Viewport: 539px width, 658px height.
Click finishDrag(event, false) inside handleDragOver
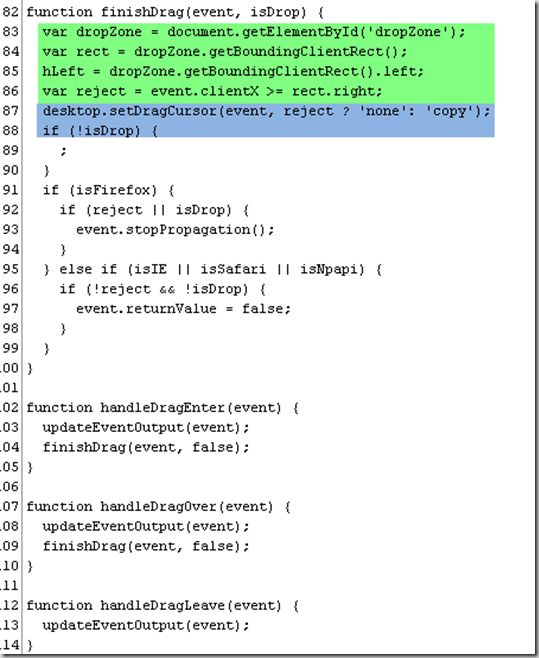point(146,546)
